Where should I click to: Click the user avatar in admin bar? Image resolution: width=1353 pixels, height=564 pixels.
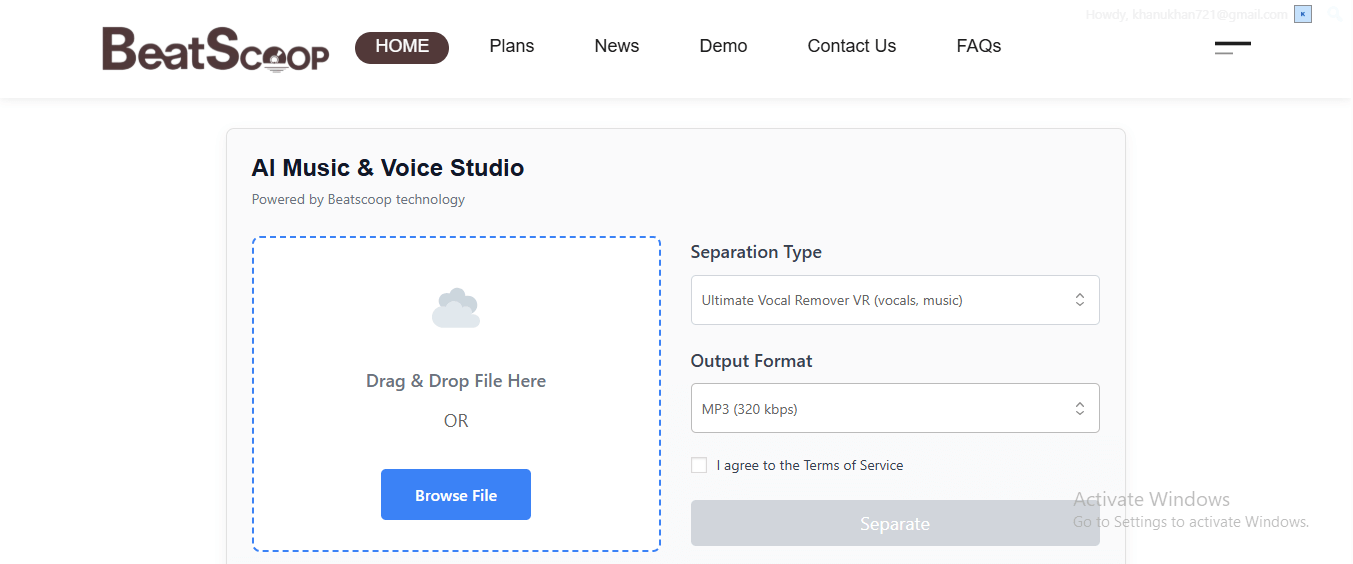pyautogui.click(x=1302, y=14)
